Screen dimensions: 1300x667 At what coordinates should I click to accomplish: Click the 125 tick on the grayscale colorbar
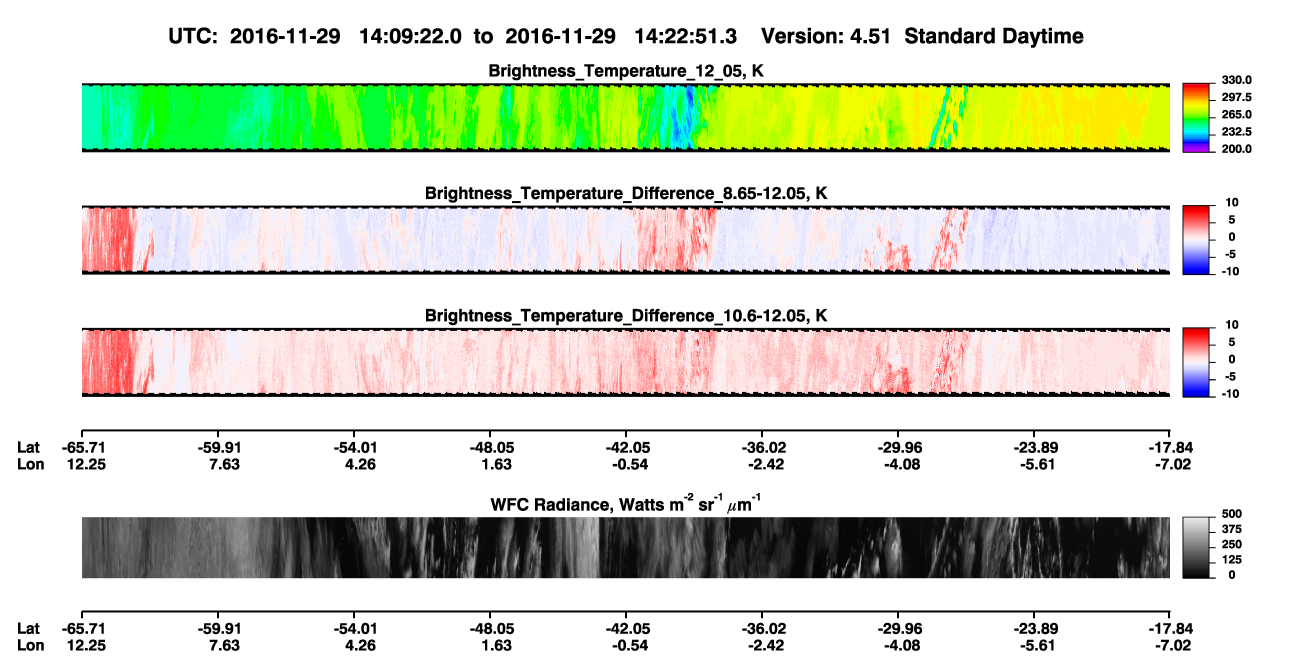(1230, 559)
